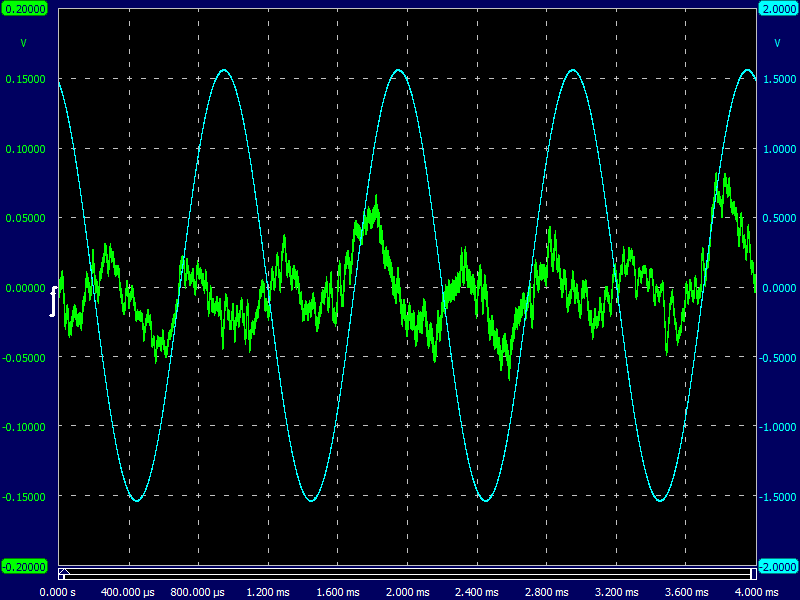The height and width of the screenshot is (600, 800).
Task: Click the 400.000 µs time label
Action: (128, 592)
